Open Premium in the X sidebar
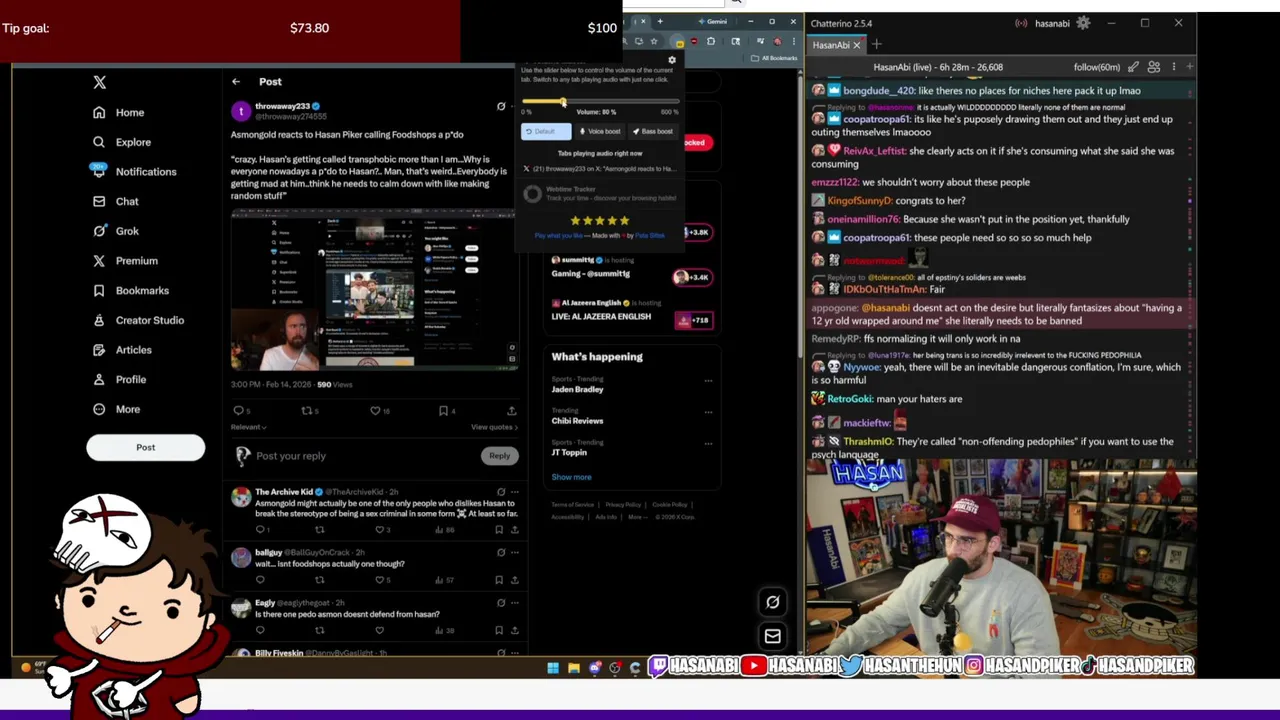Image resolution: width=1280 pixels, height=720 pixels. tap(125, 261)
